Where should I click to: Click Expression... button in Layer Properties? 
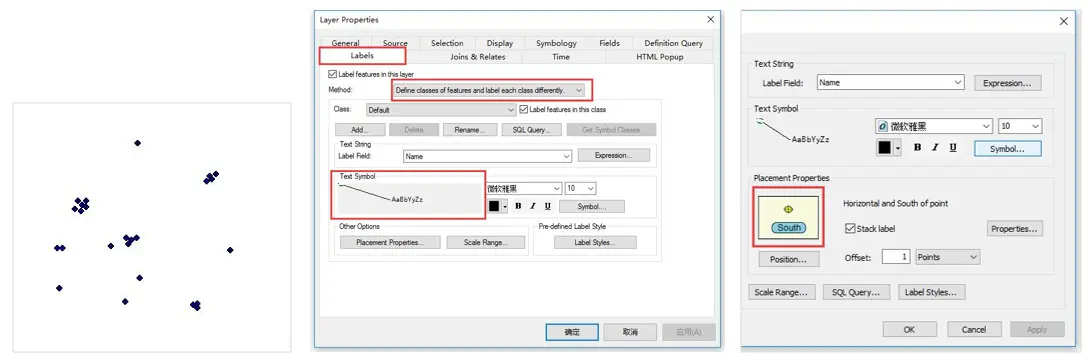coord(613,156)
